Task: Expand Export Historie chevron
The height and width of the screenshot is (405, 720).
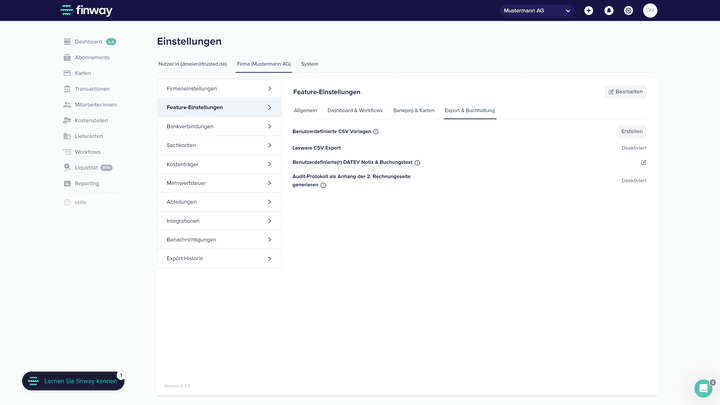Action: pyautogui.click(x=270, y=259)
